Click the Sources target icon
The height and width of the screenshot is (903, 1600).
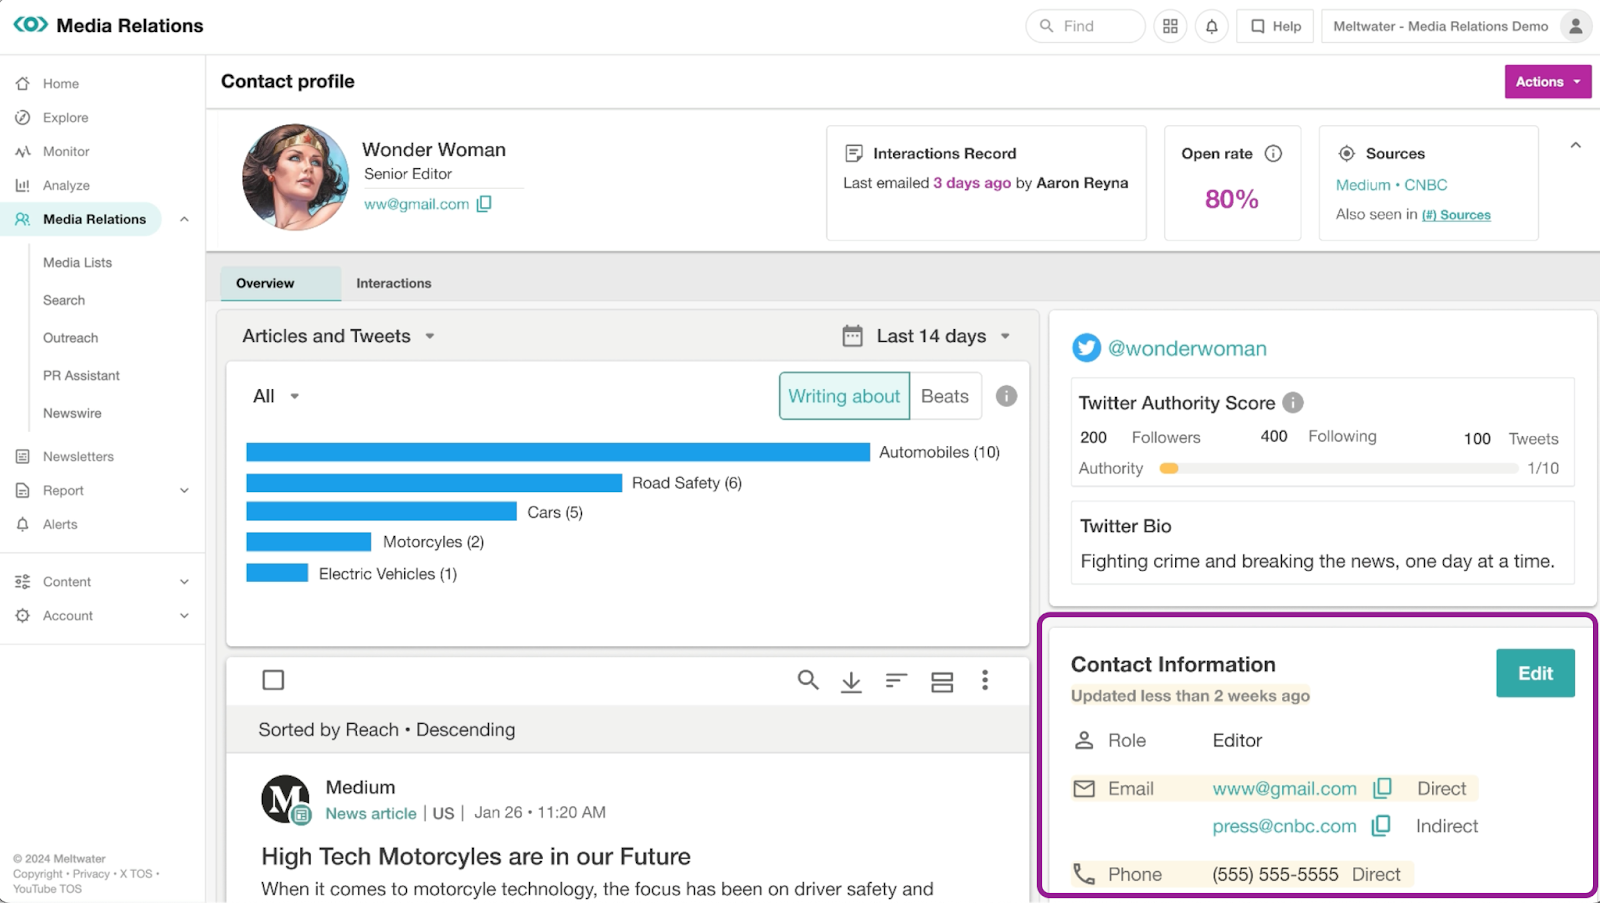tap(1347, 153)
